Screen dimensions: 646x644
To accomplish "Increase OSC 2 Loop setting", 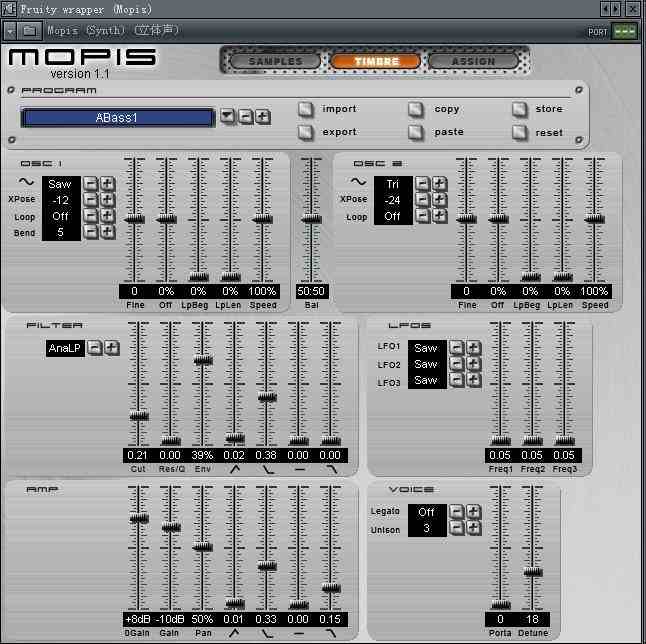I will point(439,216).
